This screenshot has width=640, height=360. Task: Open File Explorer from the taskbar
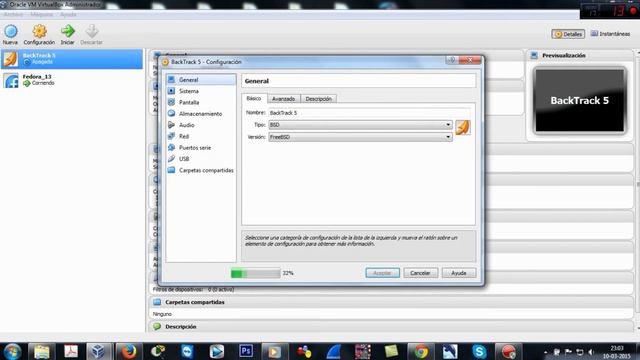41,351
